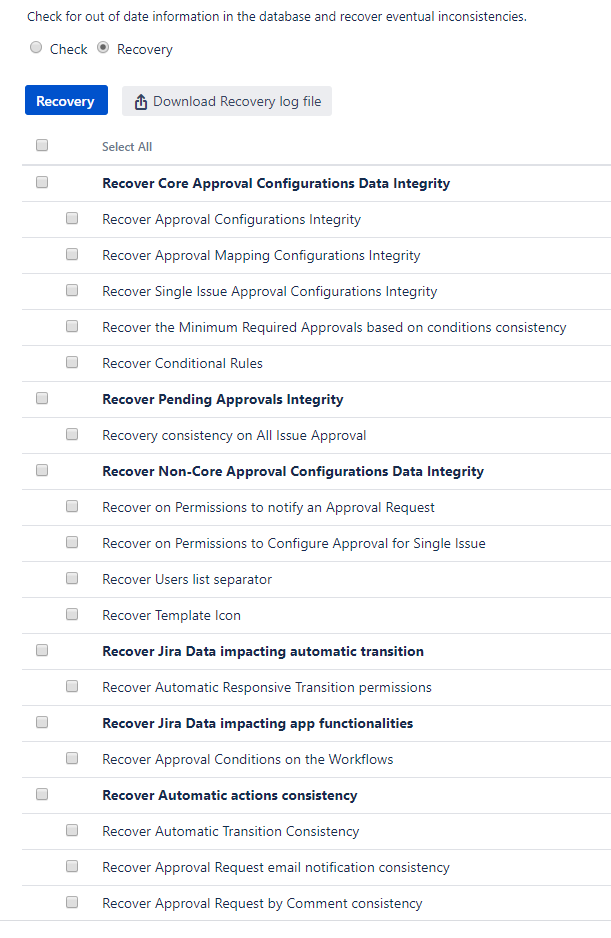Check Recover Approval Mapping Configurations Integrity
The image size is (611, 938).
pos(72,255)
